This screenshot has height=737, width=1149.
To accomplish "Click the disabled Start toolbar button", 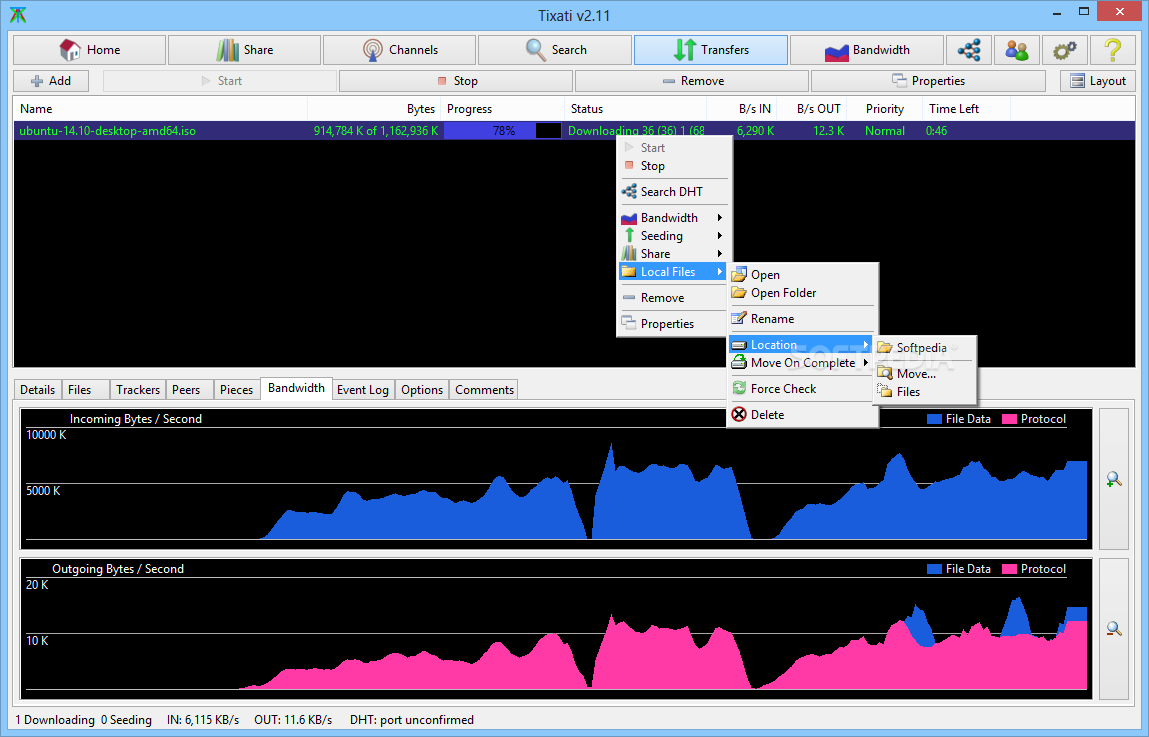I will [221, 81].
